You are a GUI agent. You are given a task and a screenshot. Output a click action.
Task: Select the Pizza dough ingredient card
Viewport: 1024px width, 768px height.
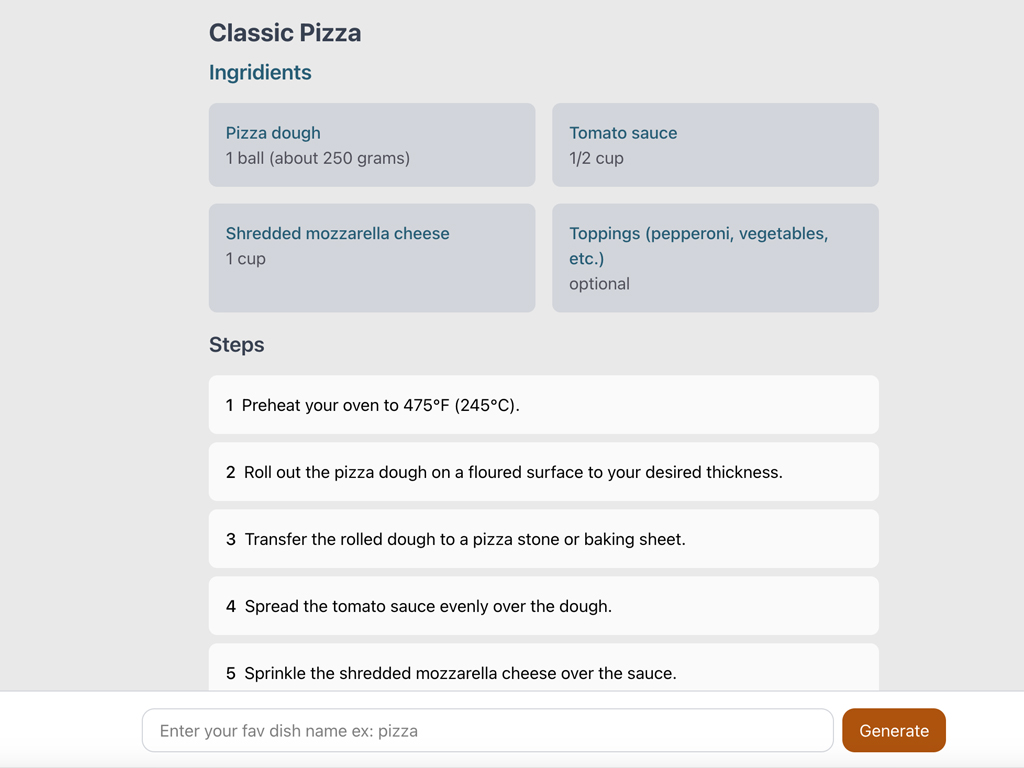pyautogui.click(x=371, y=145)
